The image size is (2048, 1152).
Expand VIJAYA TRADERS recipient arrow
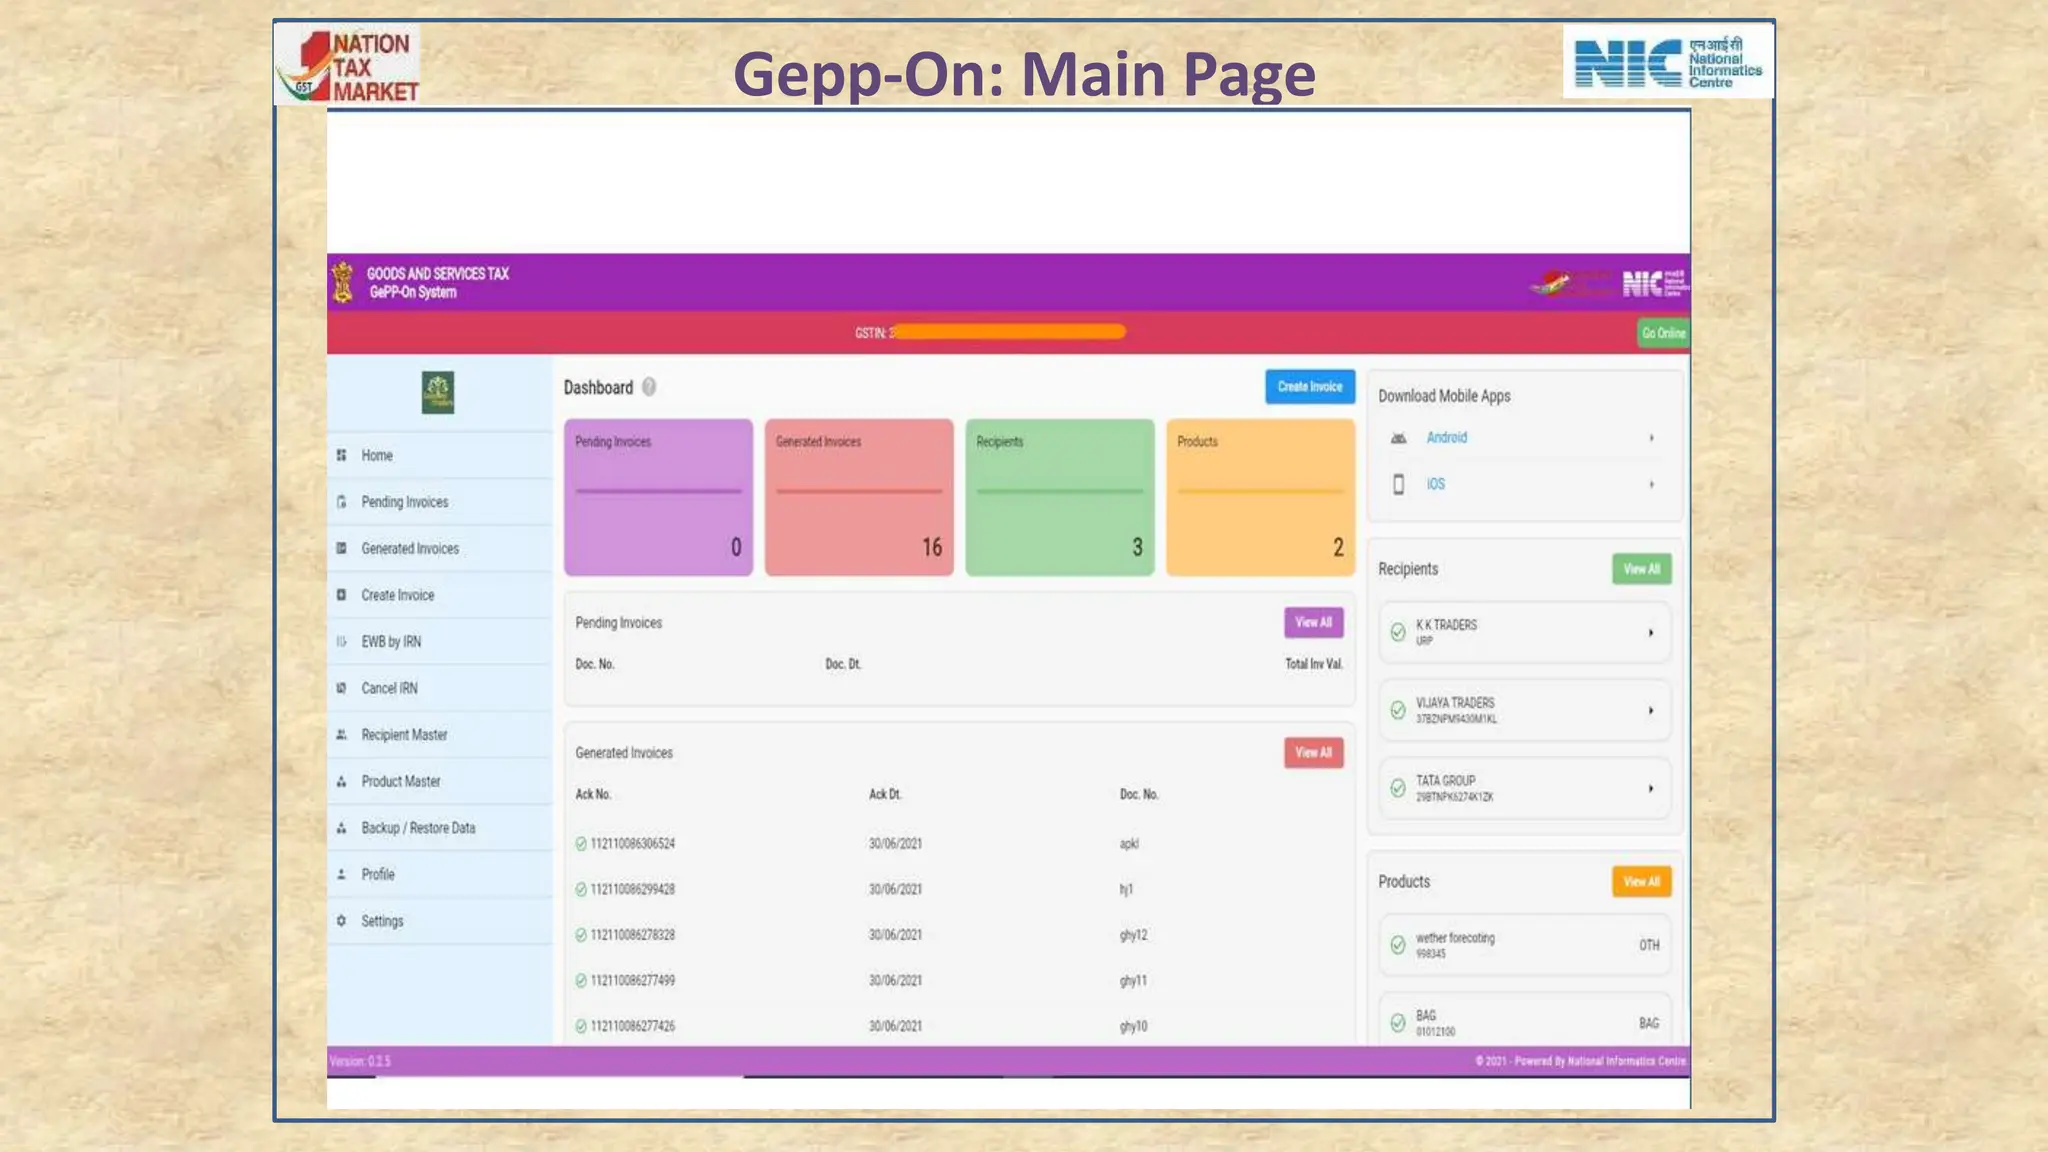point(1651,711)
